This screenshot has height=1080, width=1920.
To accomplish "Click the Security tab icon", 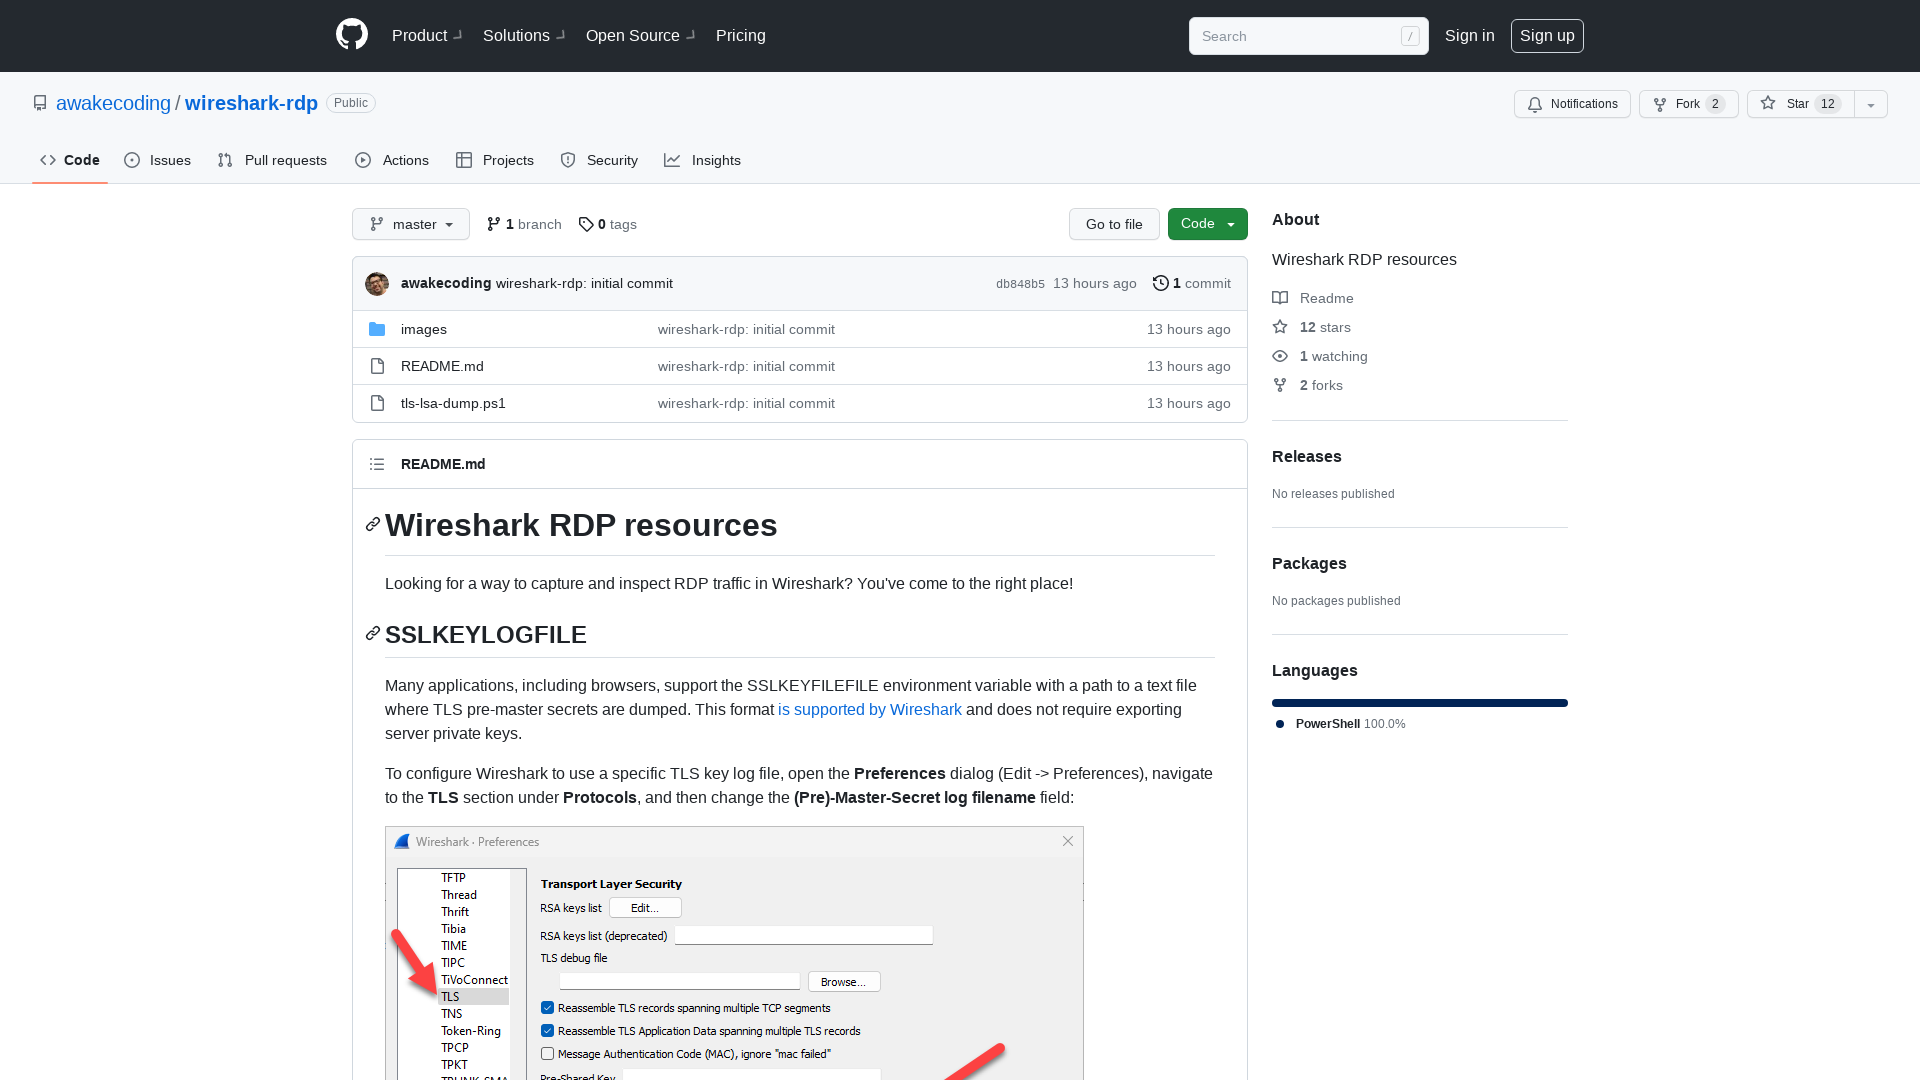I will click(568, 160).
